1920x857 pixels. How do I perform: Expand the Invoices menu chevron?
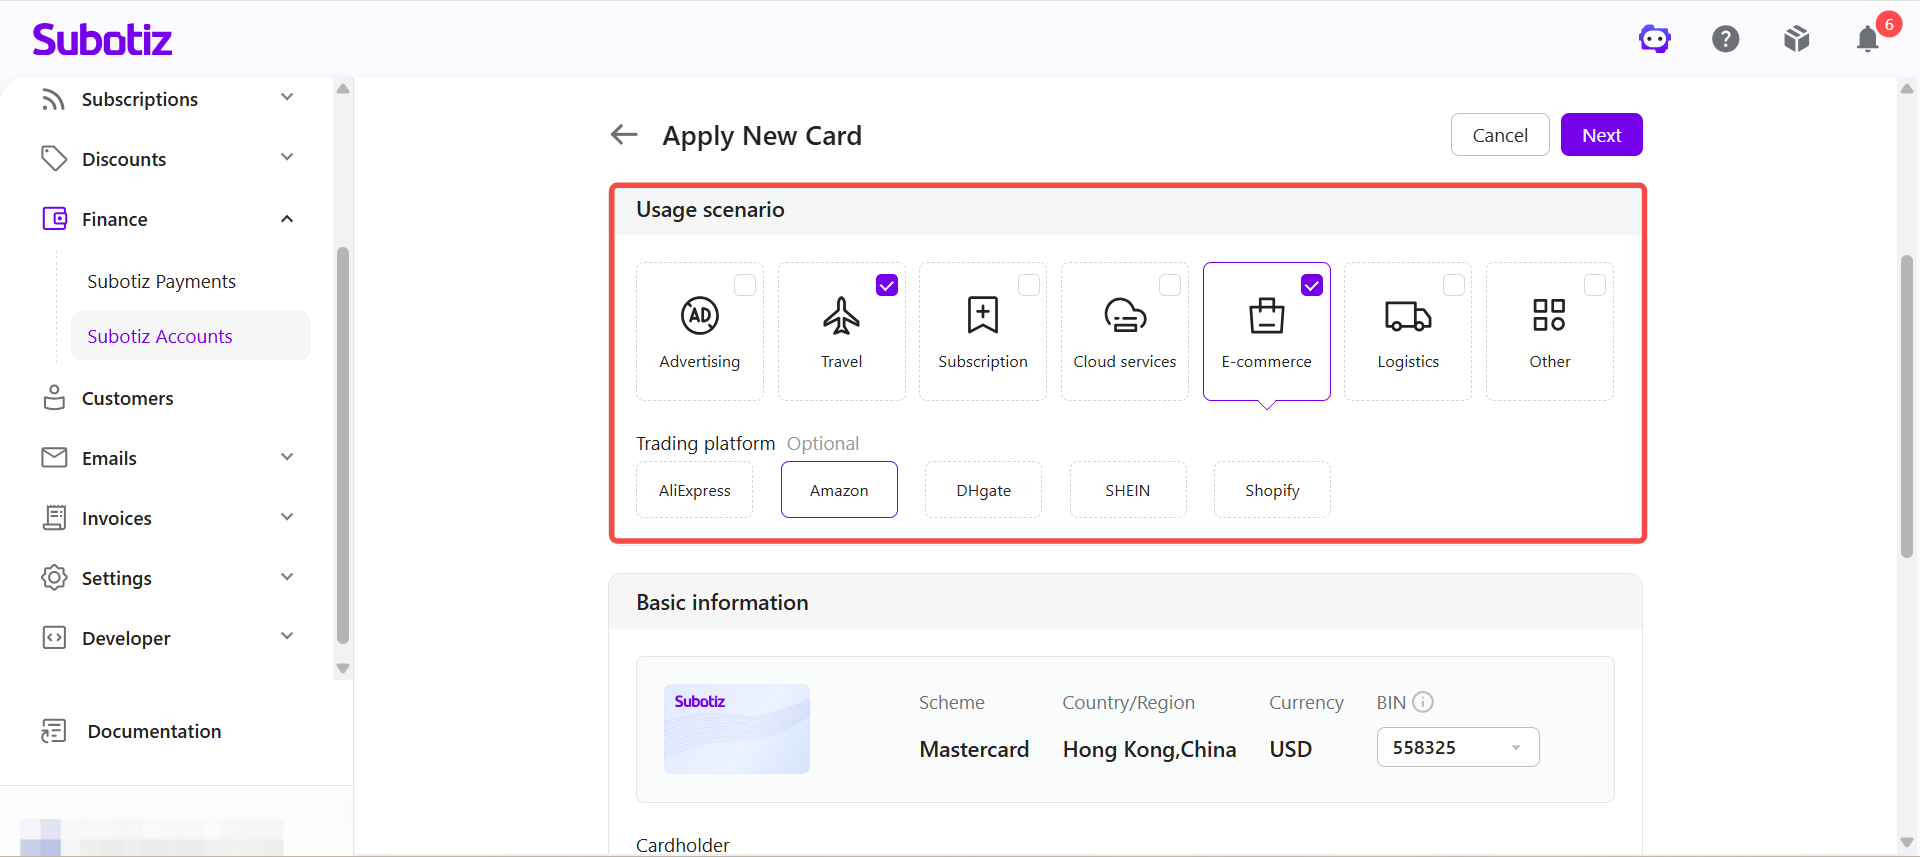click(287, 517)
